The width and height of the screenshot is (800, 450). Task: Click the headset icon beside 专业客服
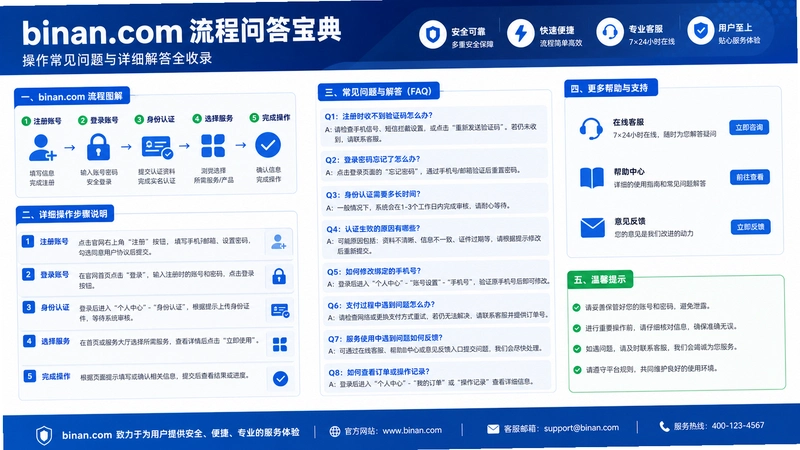point(610,32)
